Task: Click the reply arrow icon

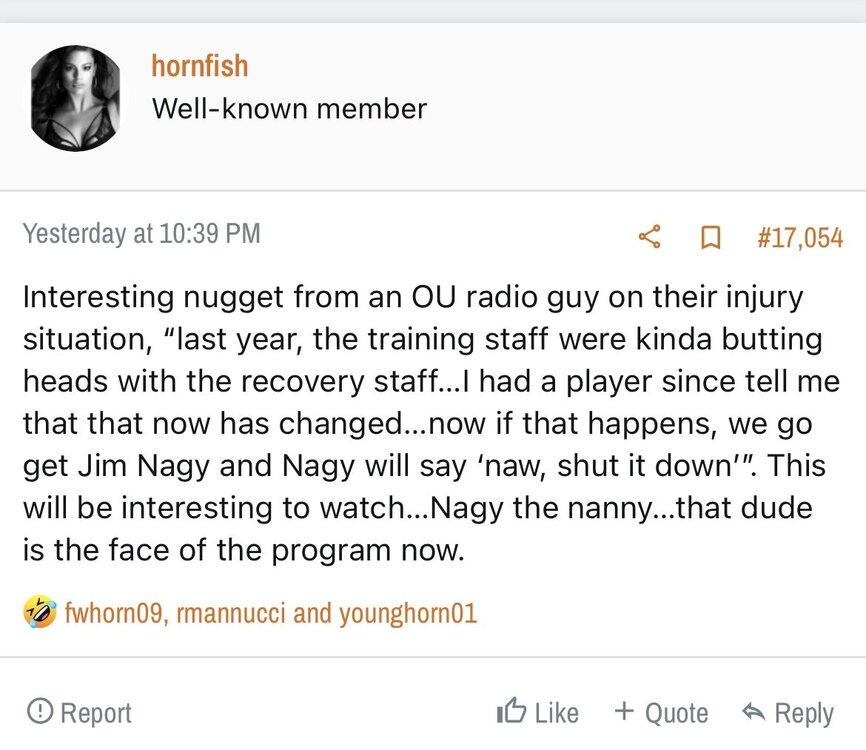Action: 753,712
